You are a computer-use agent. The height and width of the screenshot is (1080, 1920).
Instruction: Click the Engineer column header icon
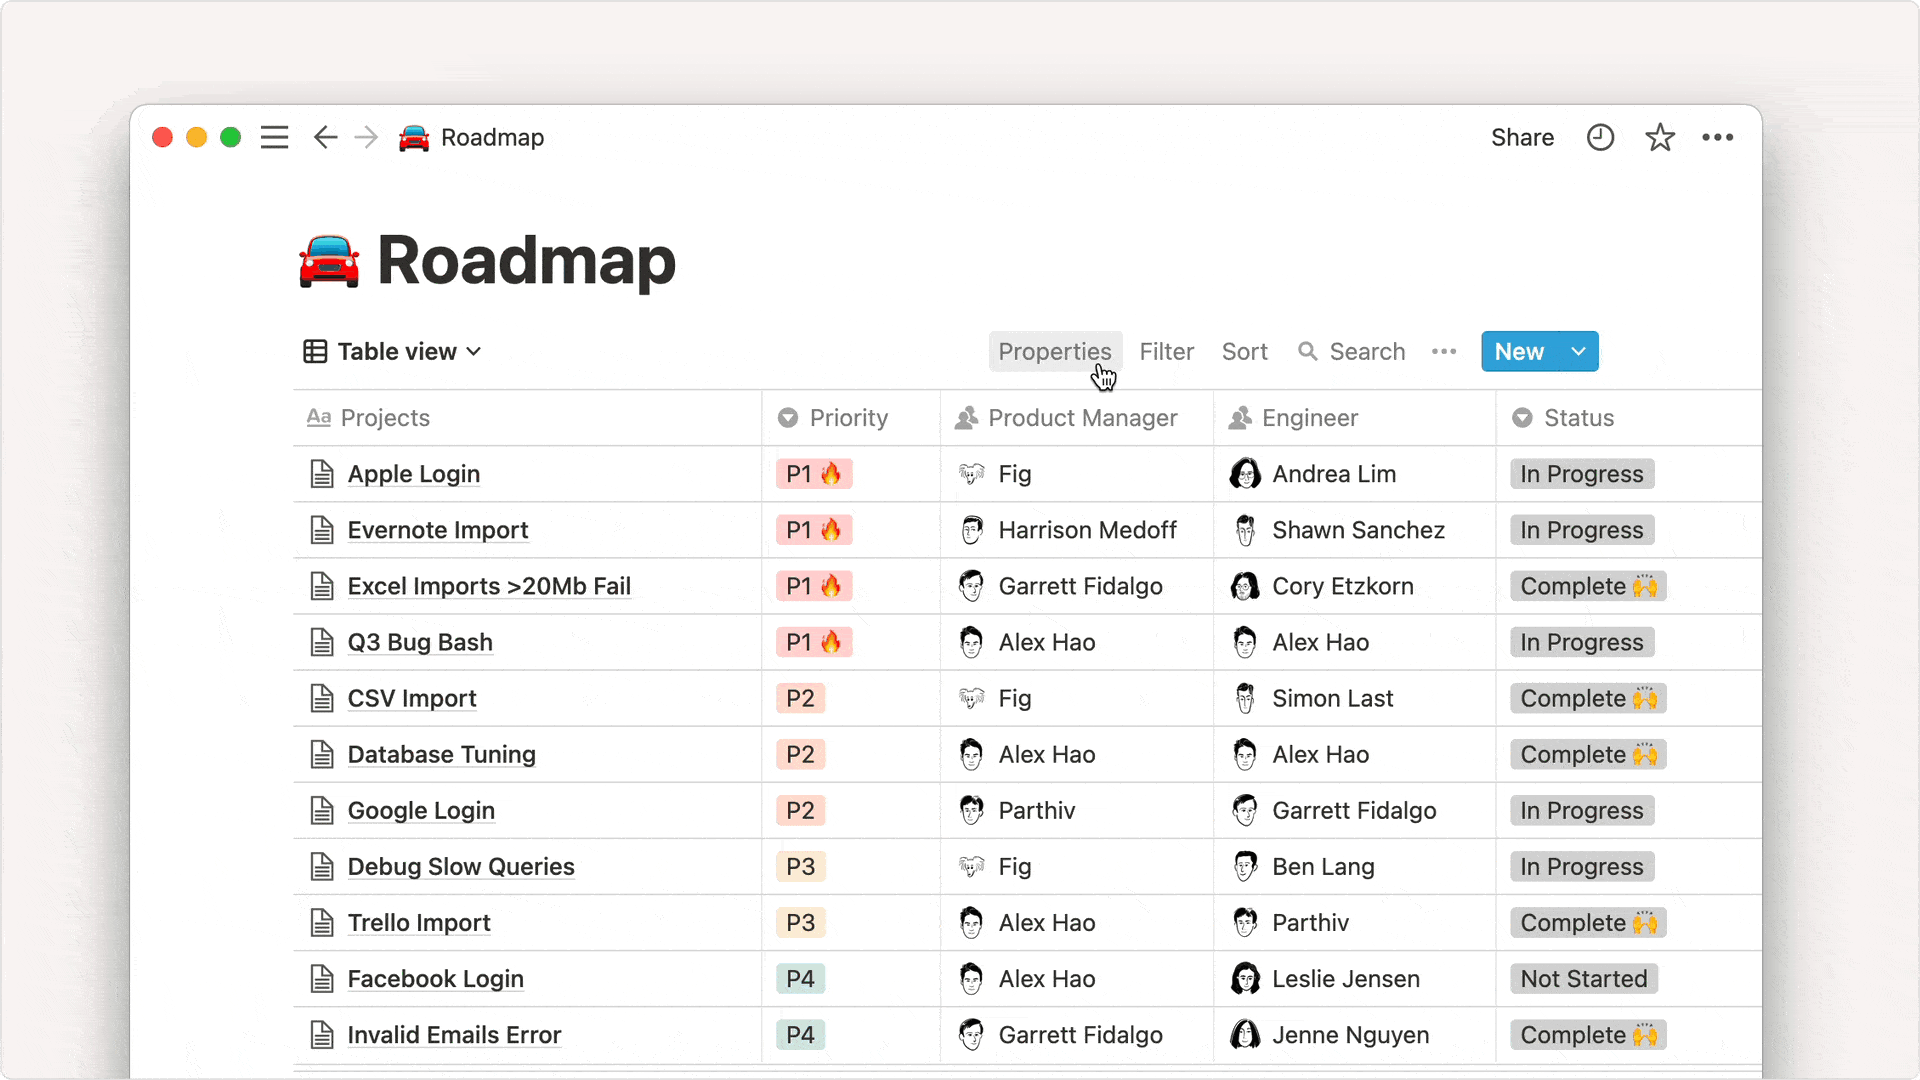tap(1240, 418)
